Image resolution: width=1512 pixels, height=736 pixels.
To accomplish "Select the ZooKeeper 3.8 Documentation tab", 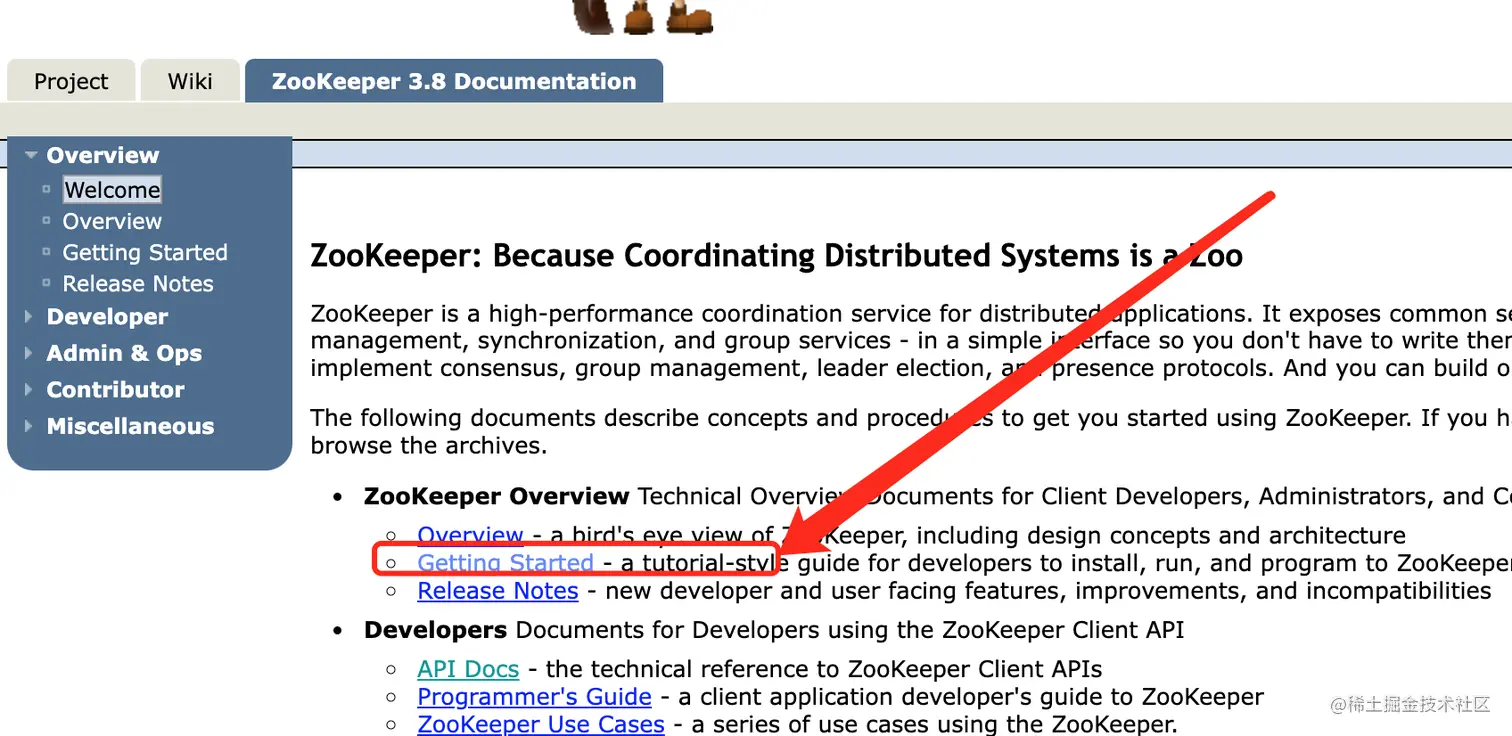I will pos(454,81).
